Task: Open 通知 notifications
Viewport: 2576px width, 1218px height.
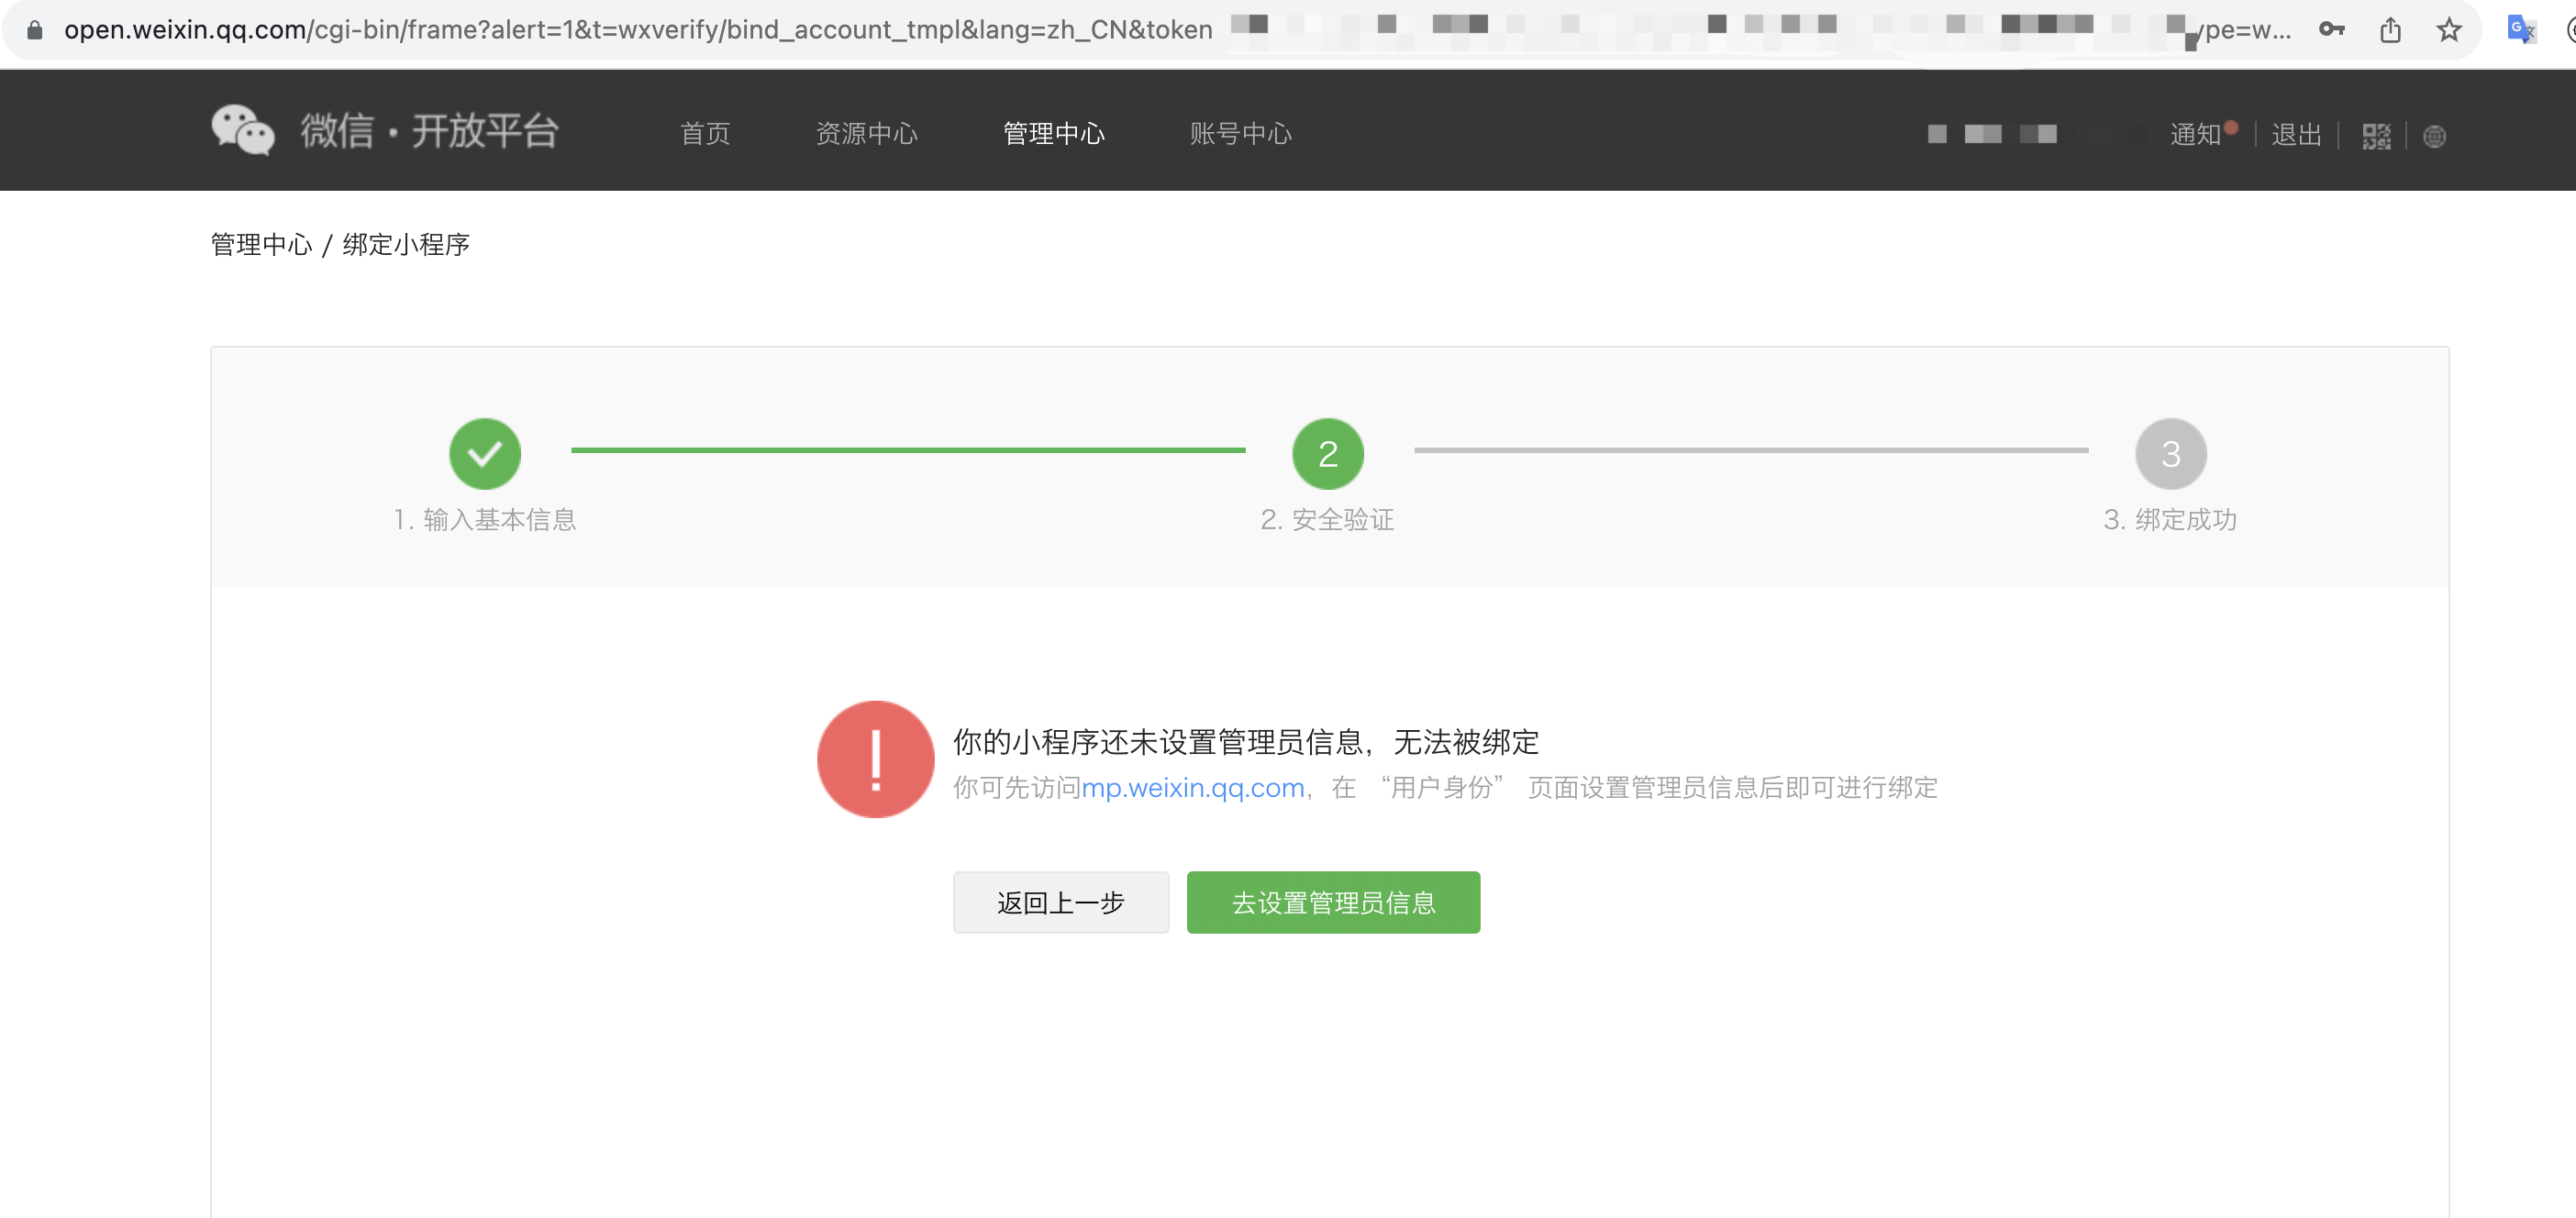Action: pos(2195,134)
